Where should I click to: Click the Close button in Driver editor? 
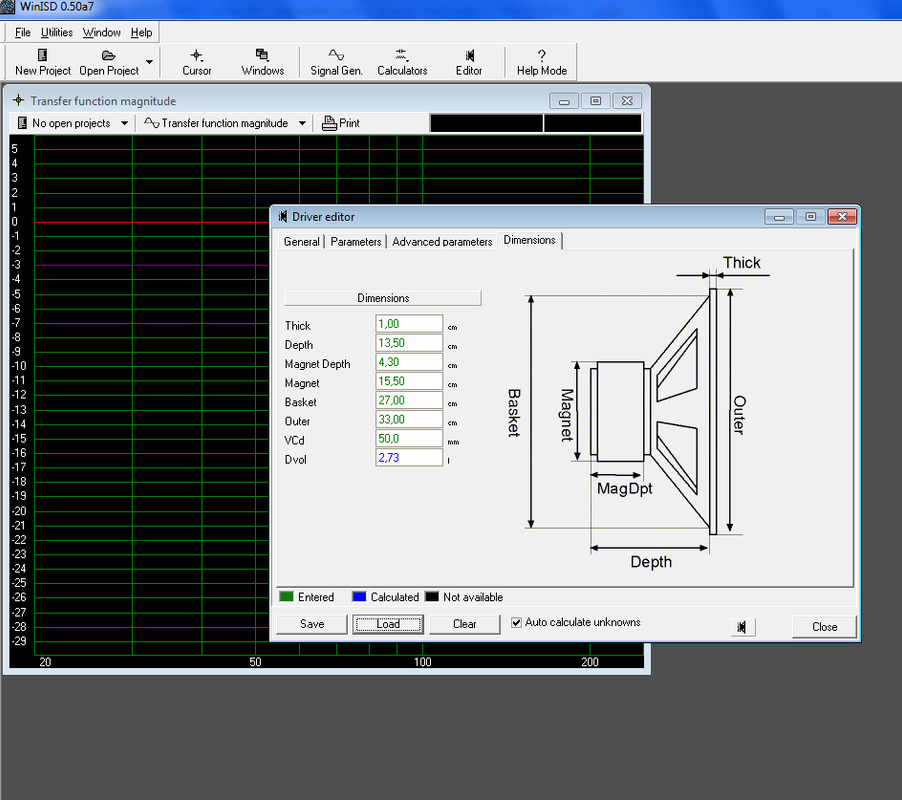tap(824, 627)
